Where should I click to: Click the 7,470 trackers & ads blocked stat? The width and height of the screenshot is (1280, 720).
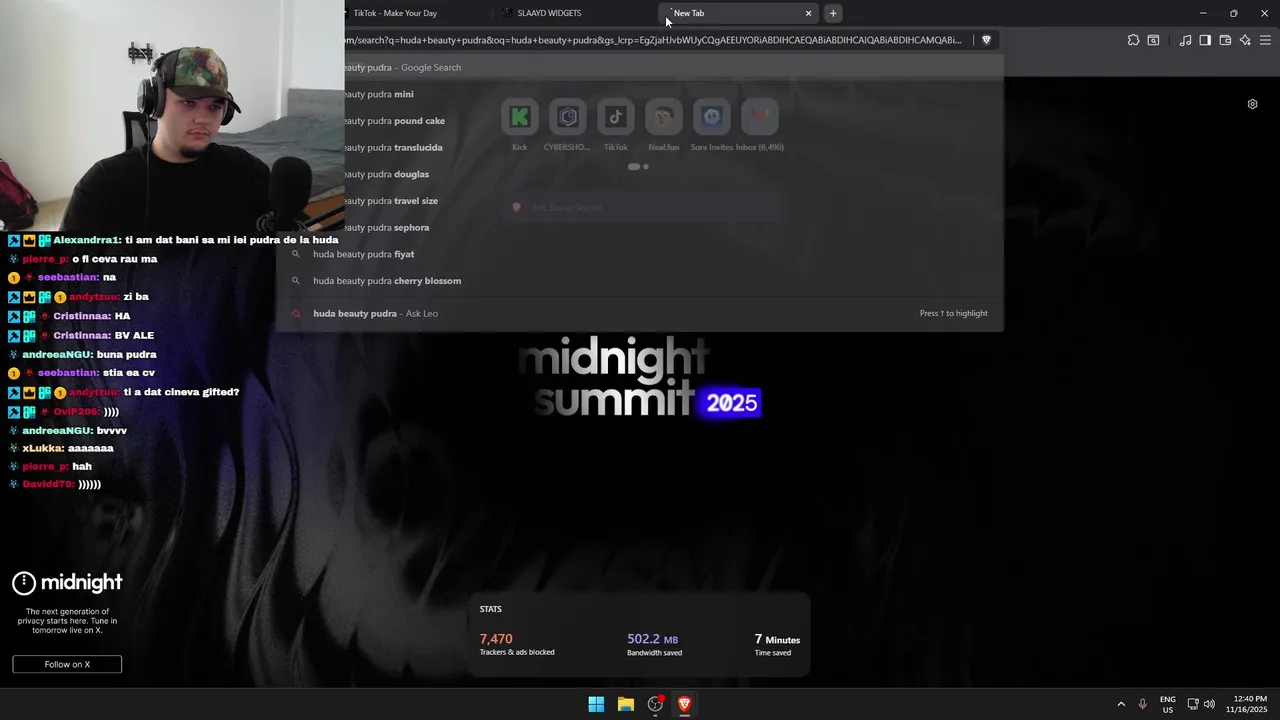click(x=516, y=645)
